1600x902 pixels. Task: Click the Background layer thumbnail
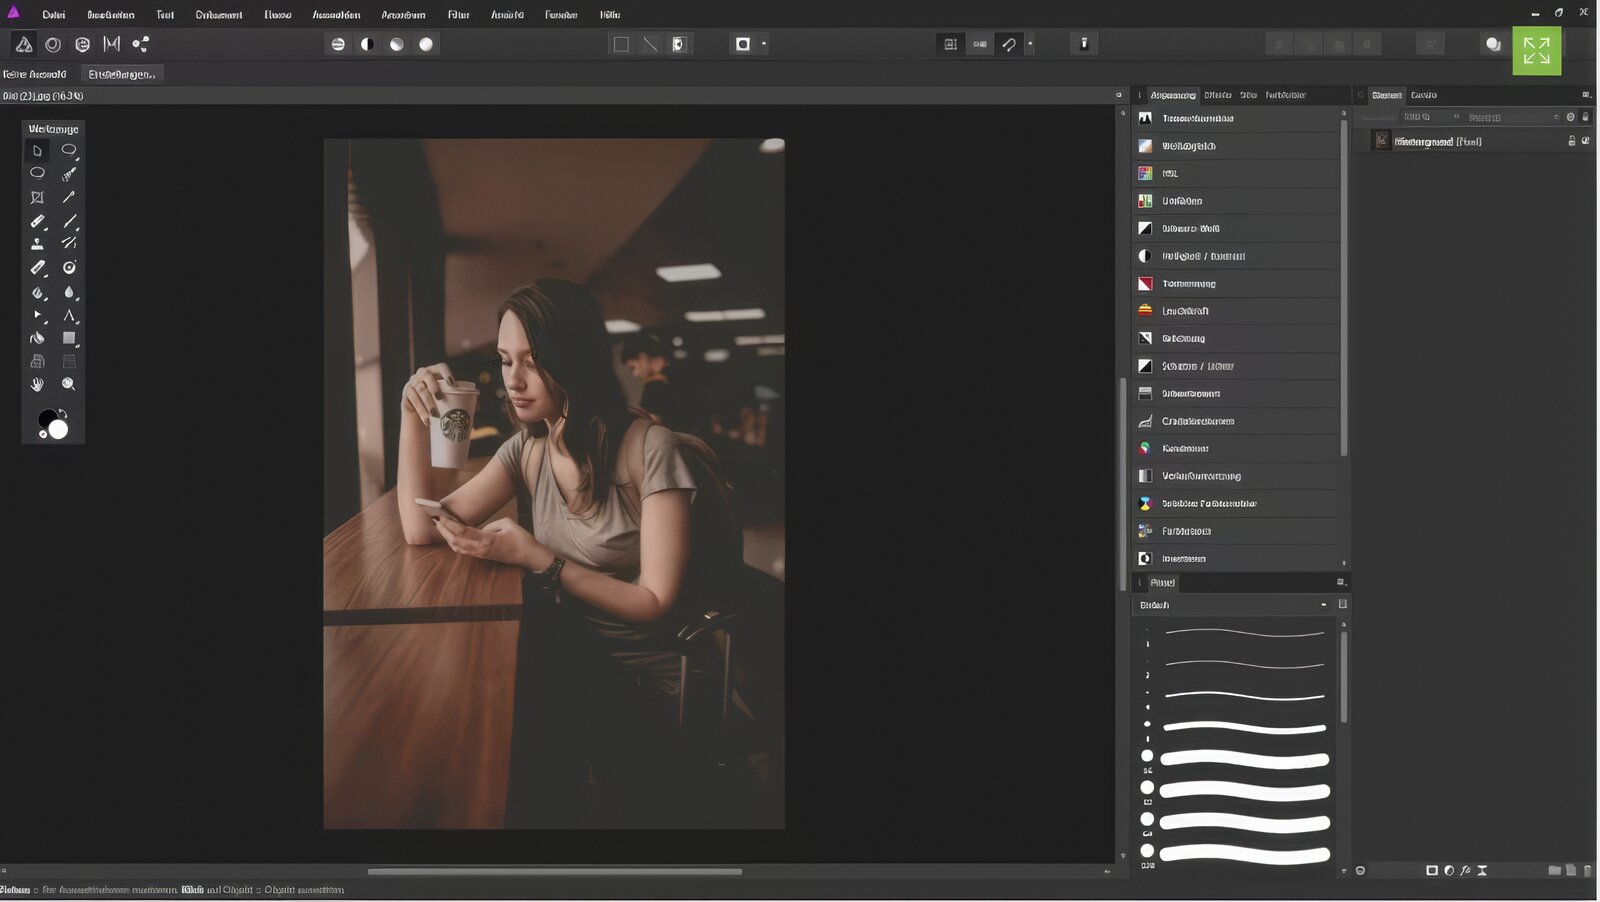[1382, 141]
